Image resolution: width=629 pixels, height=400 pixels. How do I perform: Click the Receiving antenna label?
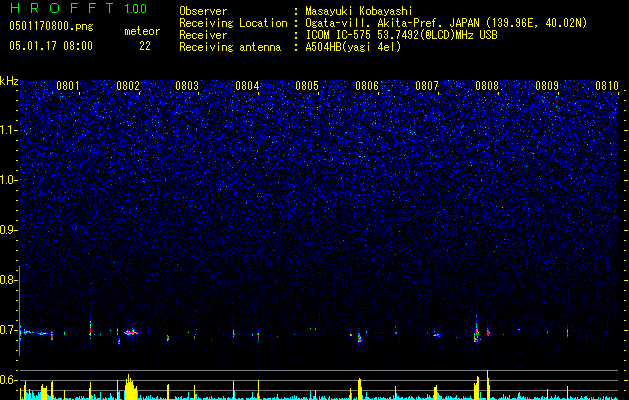tap(230, 47)
